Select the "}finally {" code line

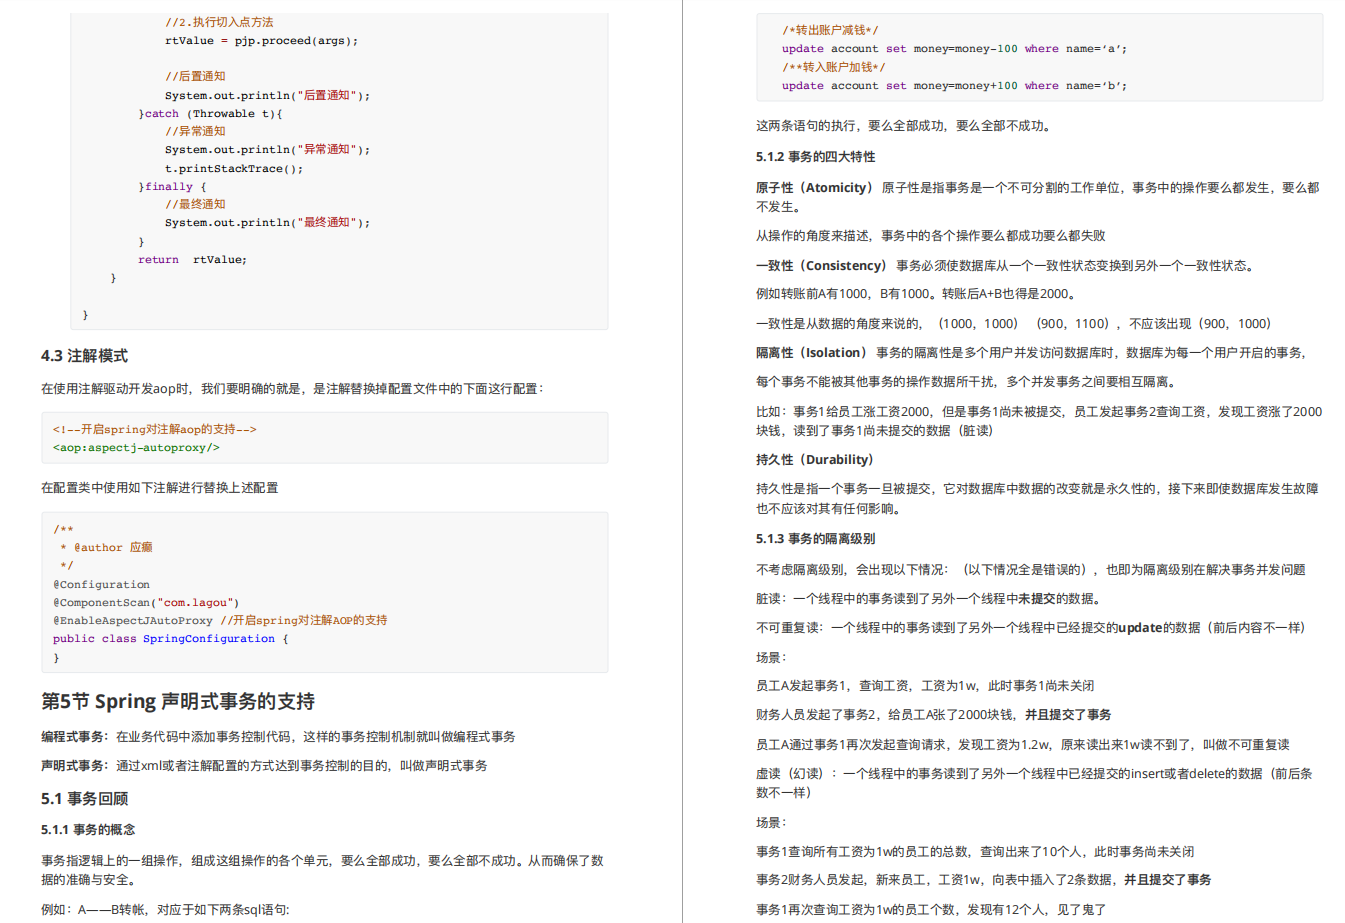pyautogui.click(x=172, y=187)
